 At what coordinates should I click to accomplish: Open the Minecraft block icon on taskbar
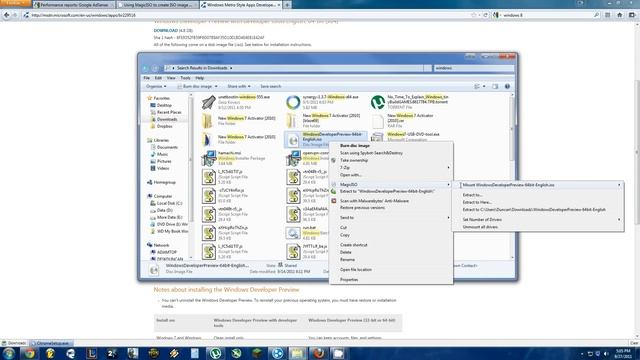click(x=257, y=353)
